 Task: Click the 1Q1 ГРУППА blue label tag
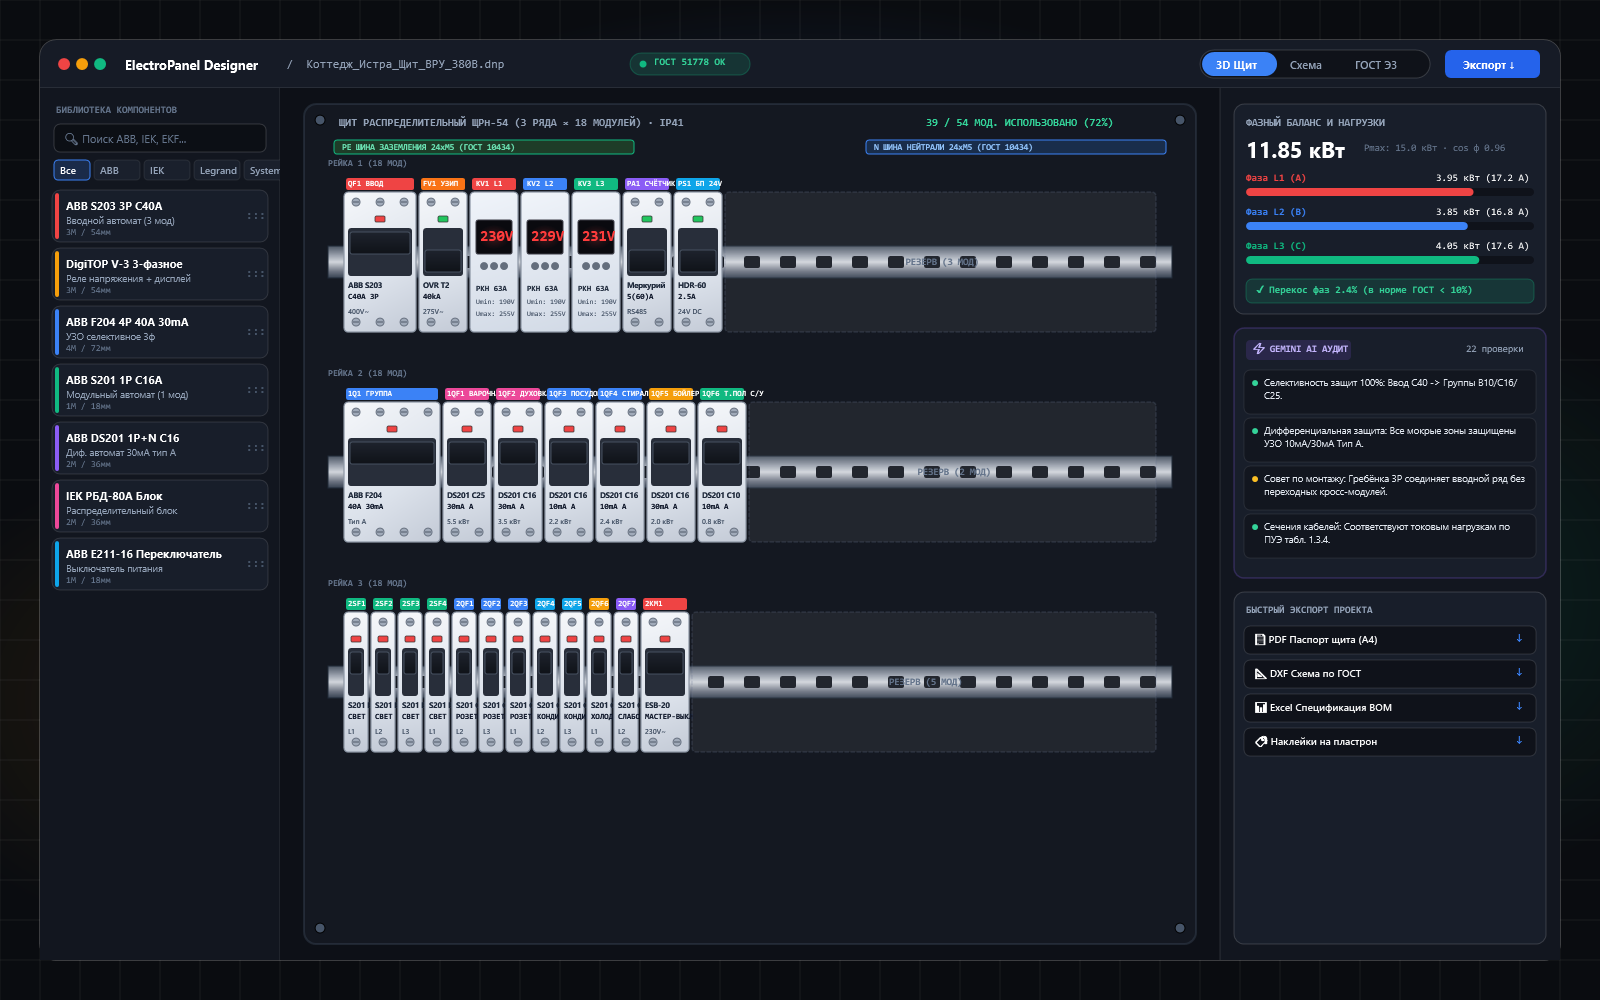(392, 394)
